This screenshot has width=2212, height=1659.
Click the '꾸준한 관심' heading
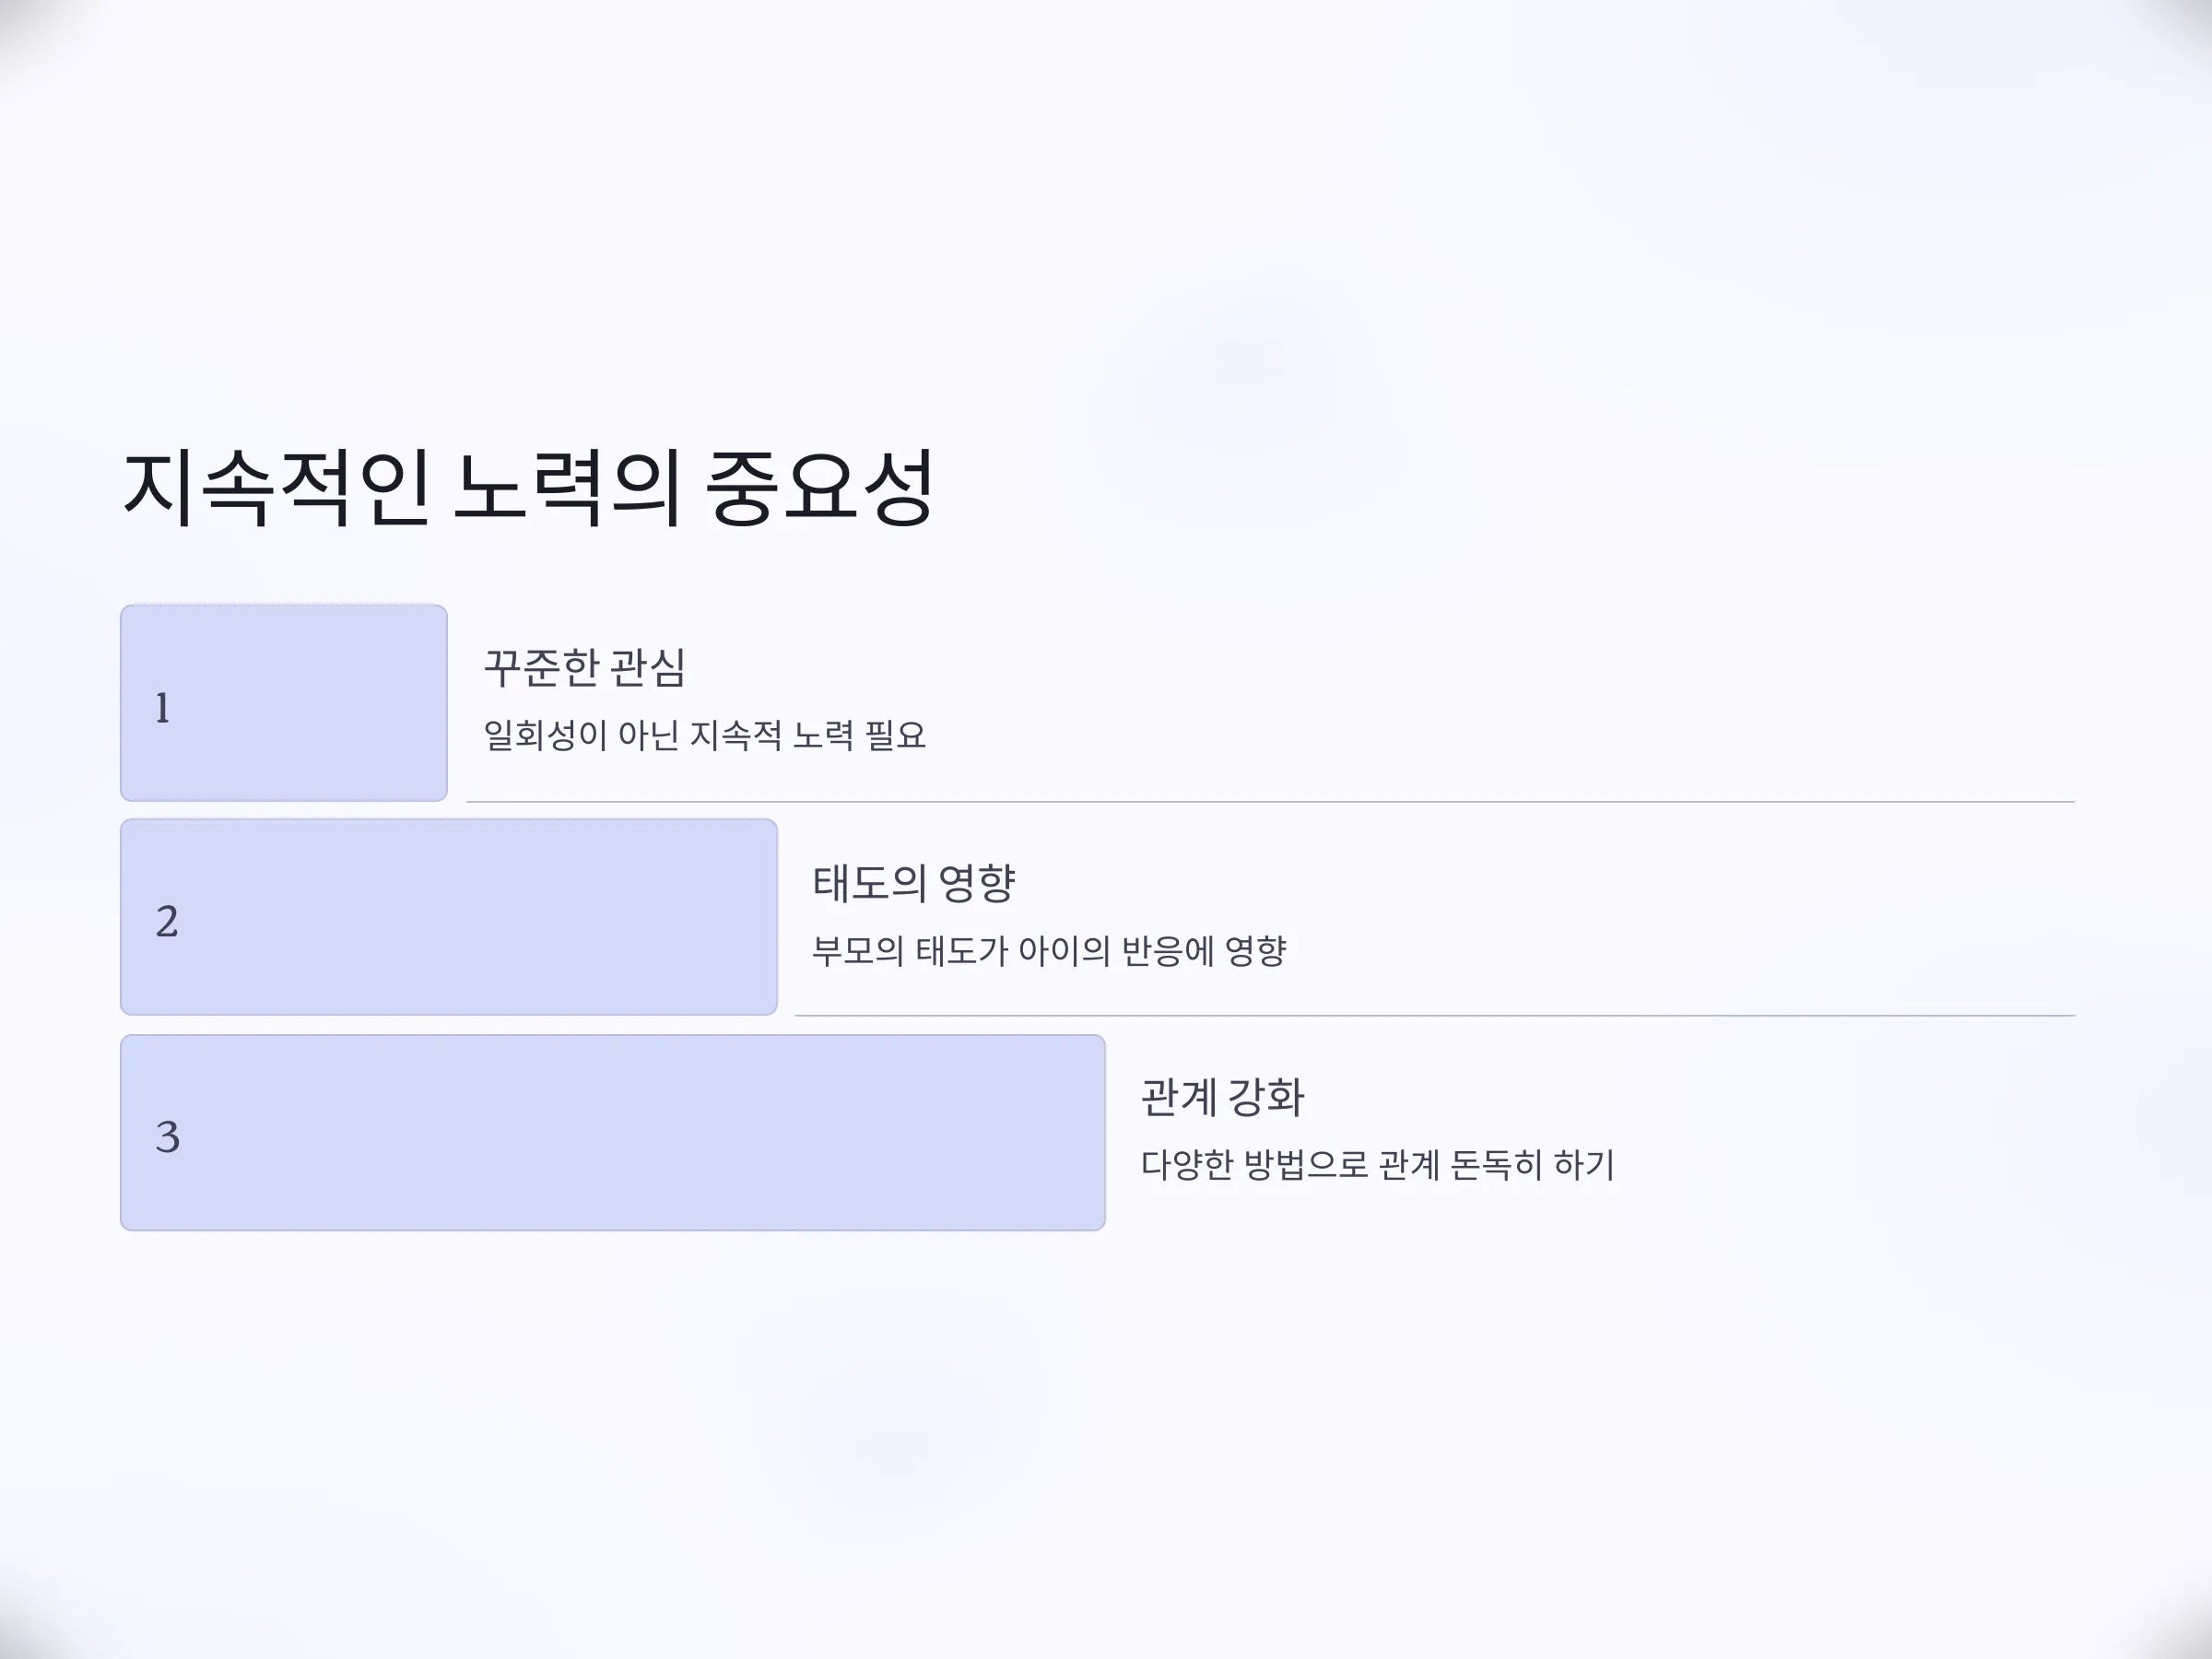click(585, 668)
